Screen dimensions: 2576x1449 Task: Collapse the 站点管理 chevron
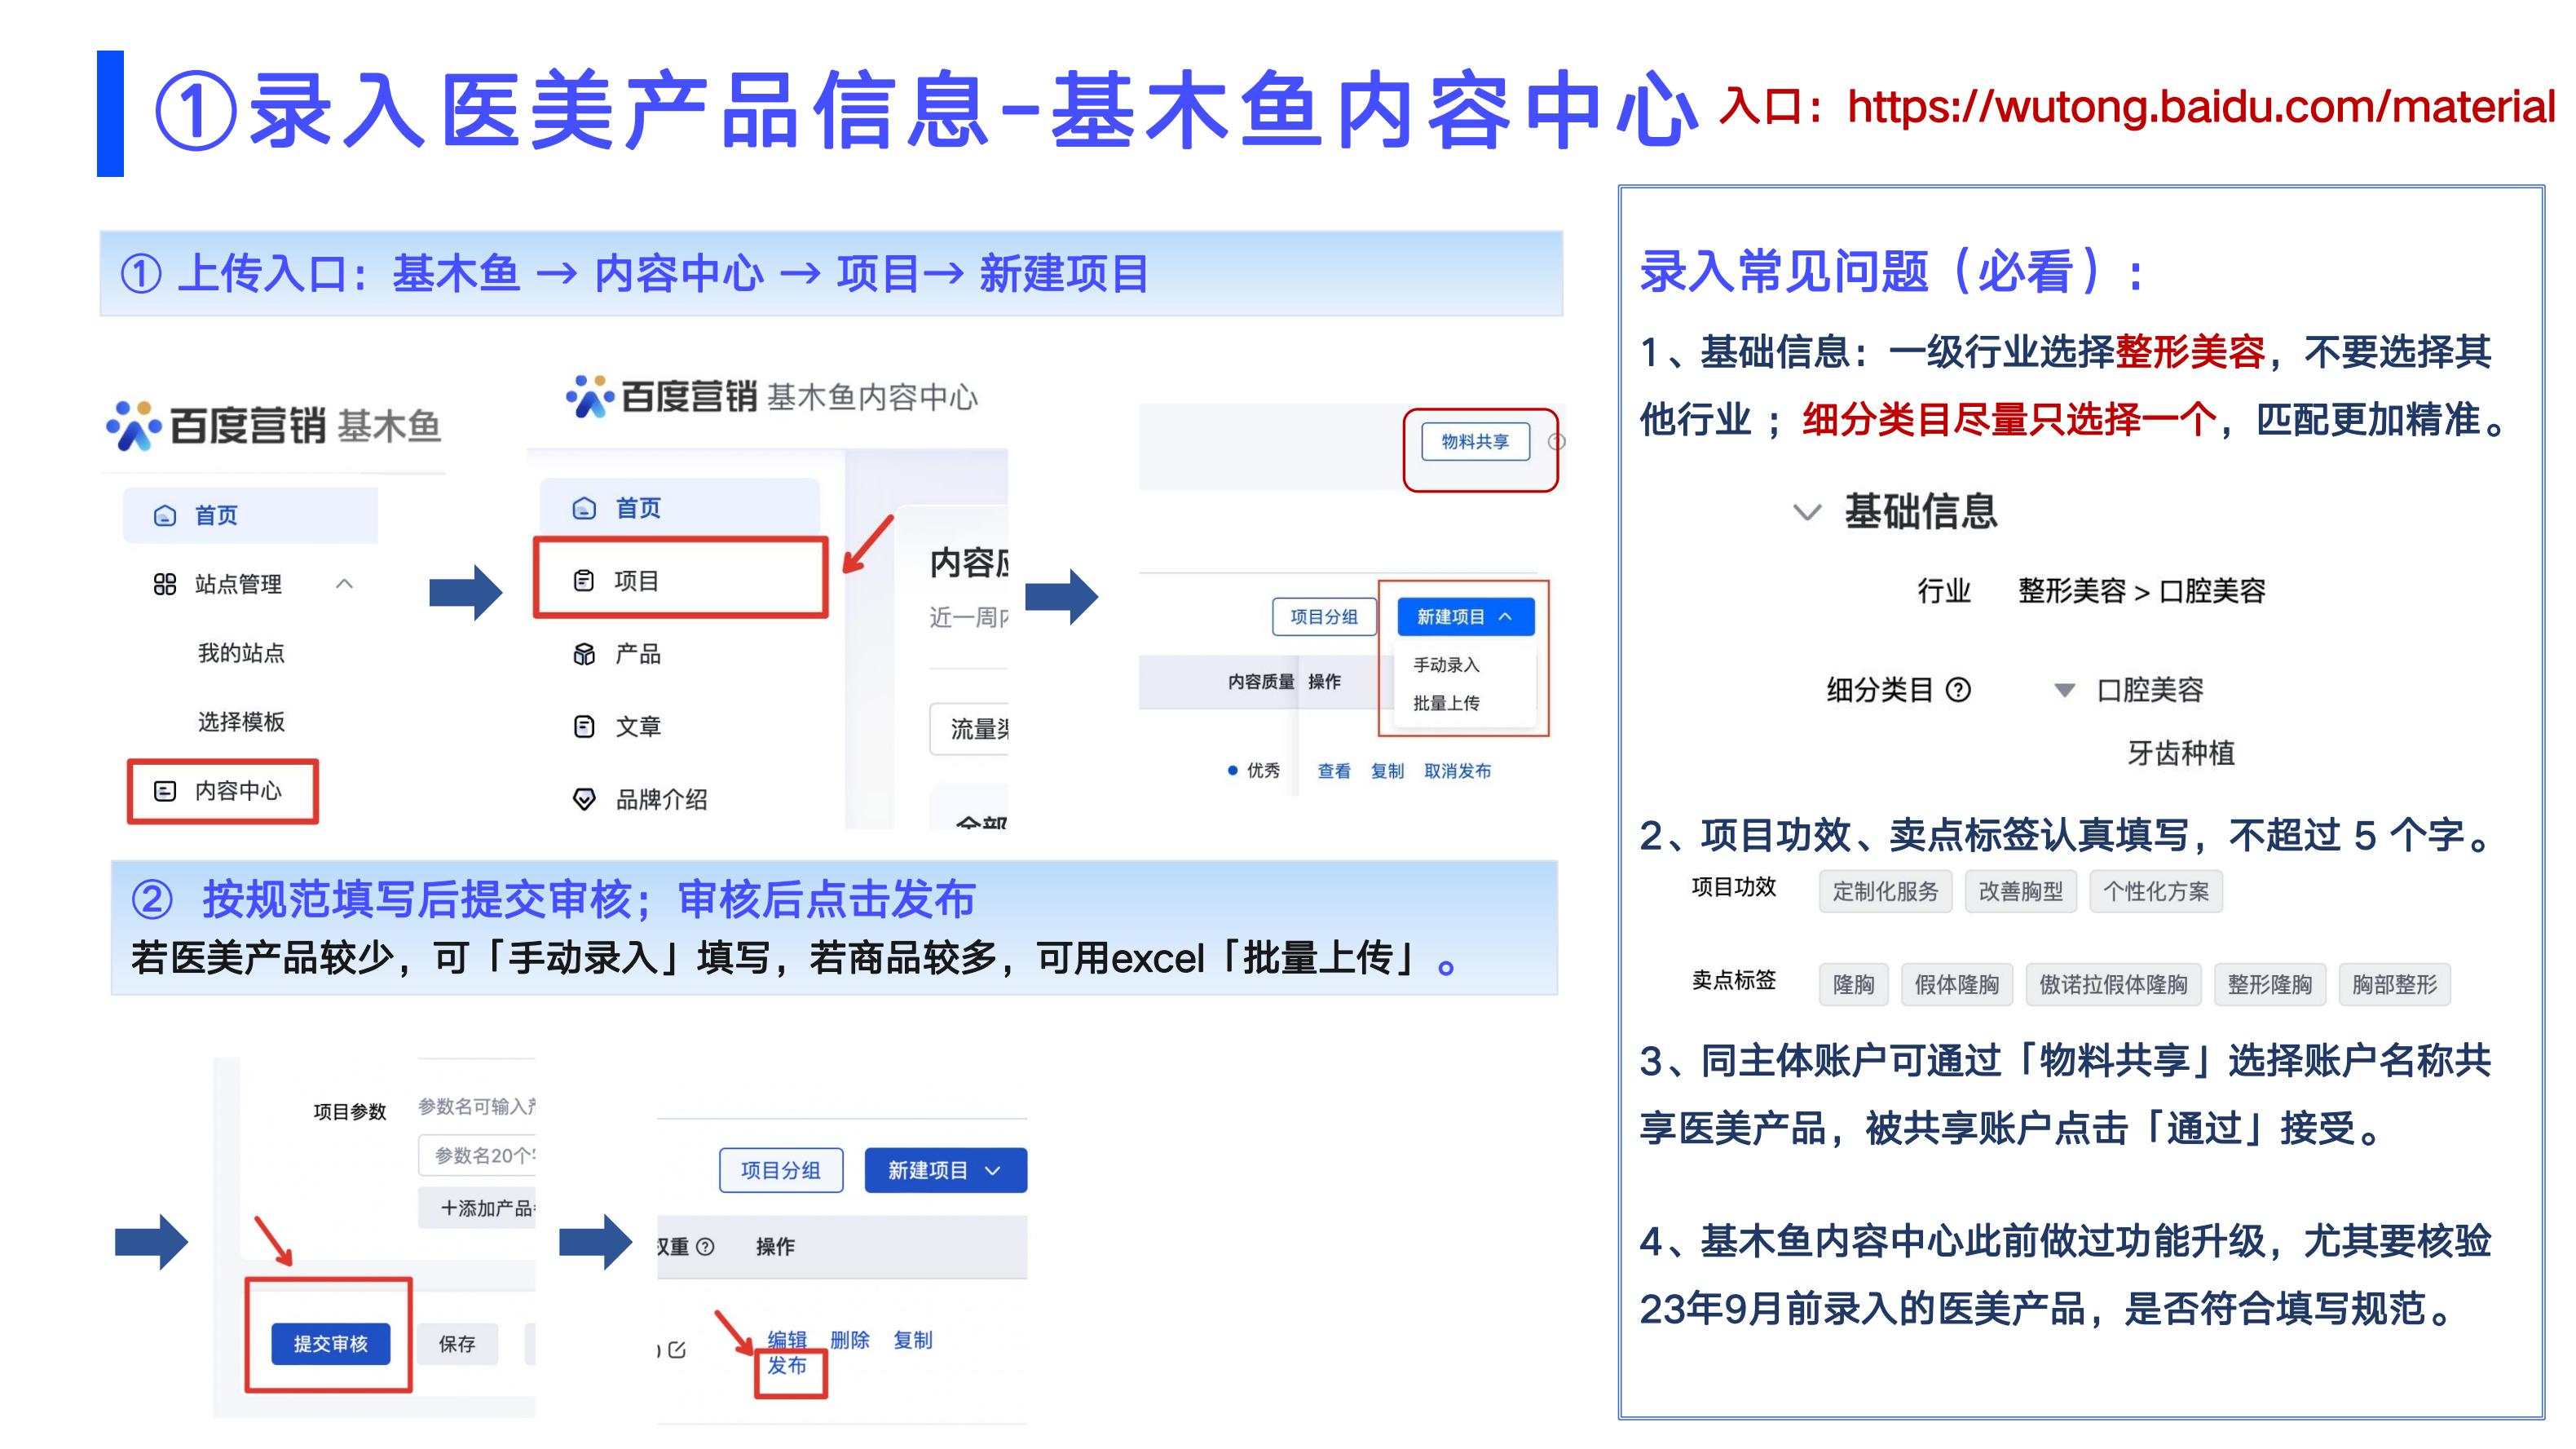(345, 584)
